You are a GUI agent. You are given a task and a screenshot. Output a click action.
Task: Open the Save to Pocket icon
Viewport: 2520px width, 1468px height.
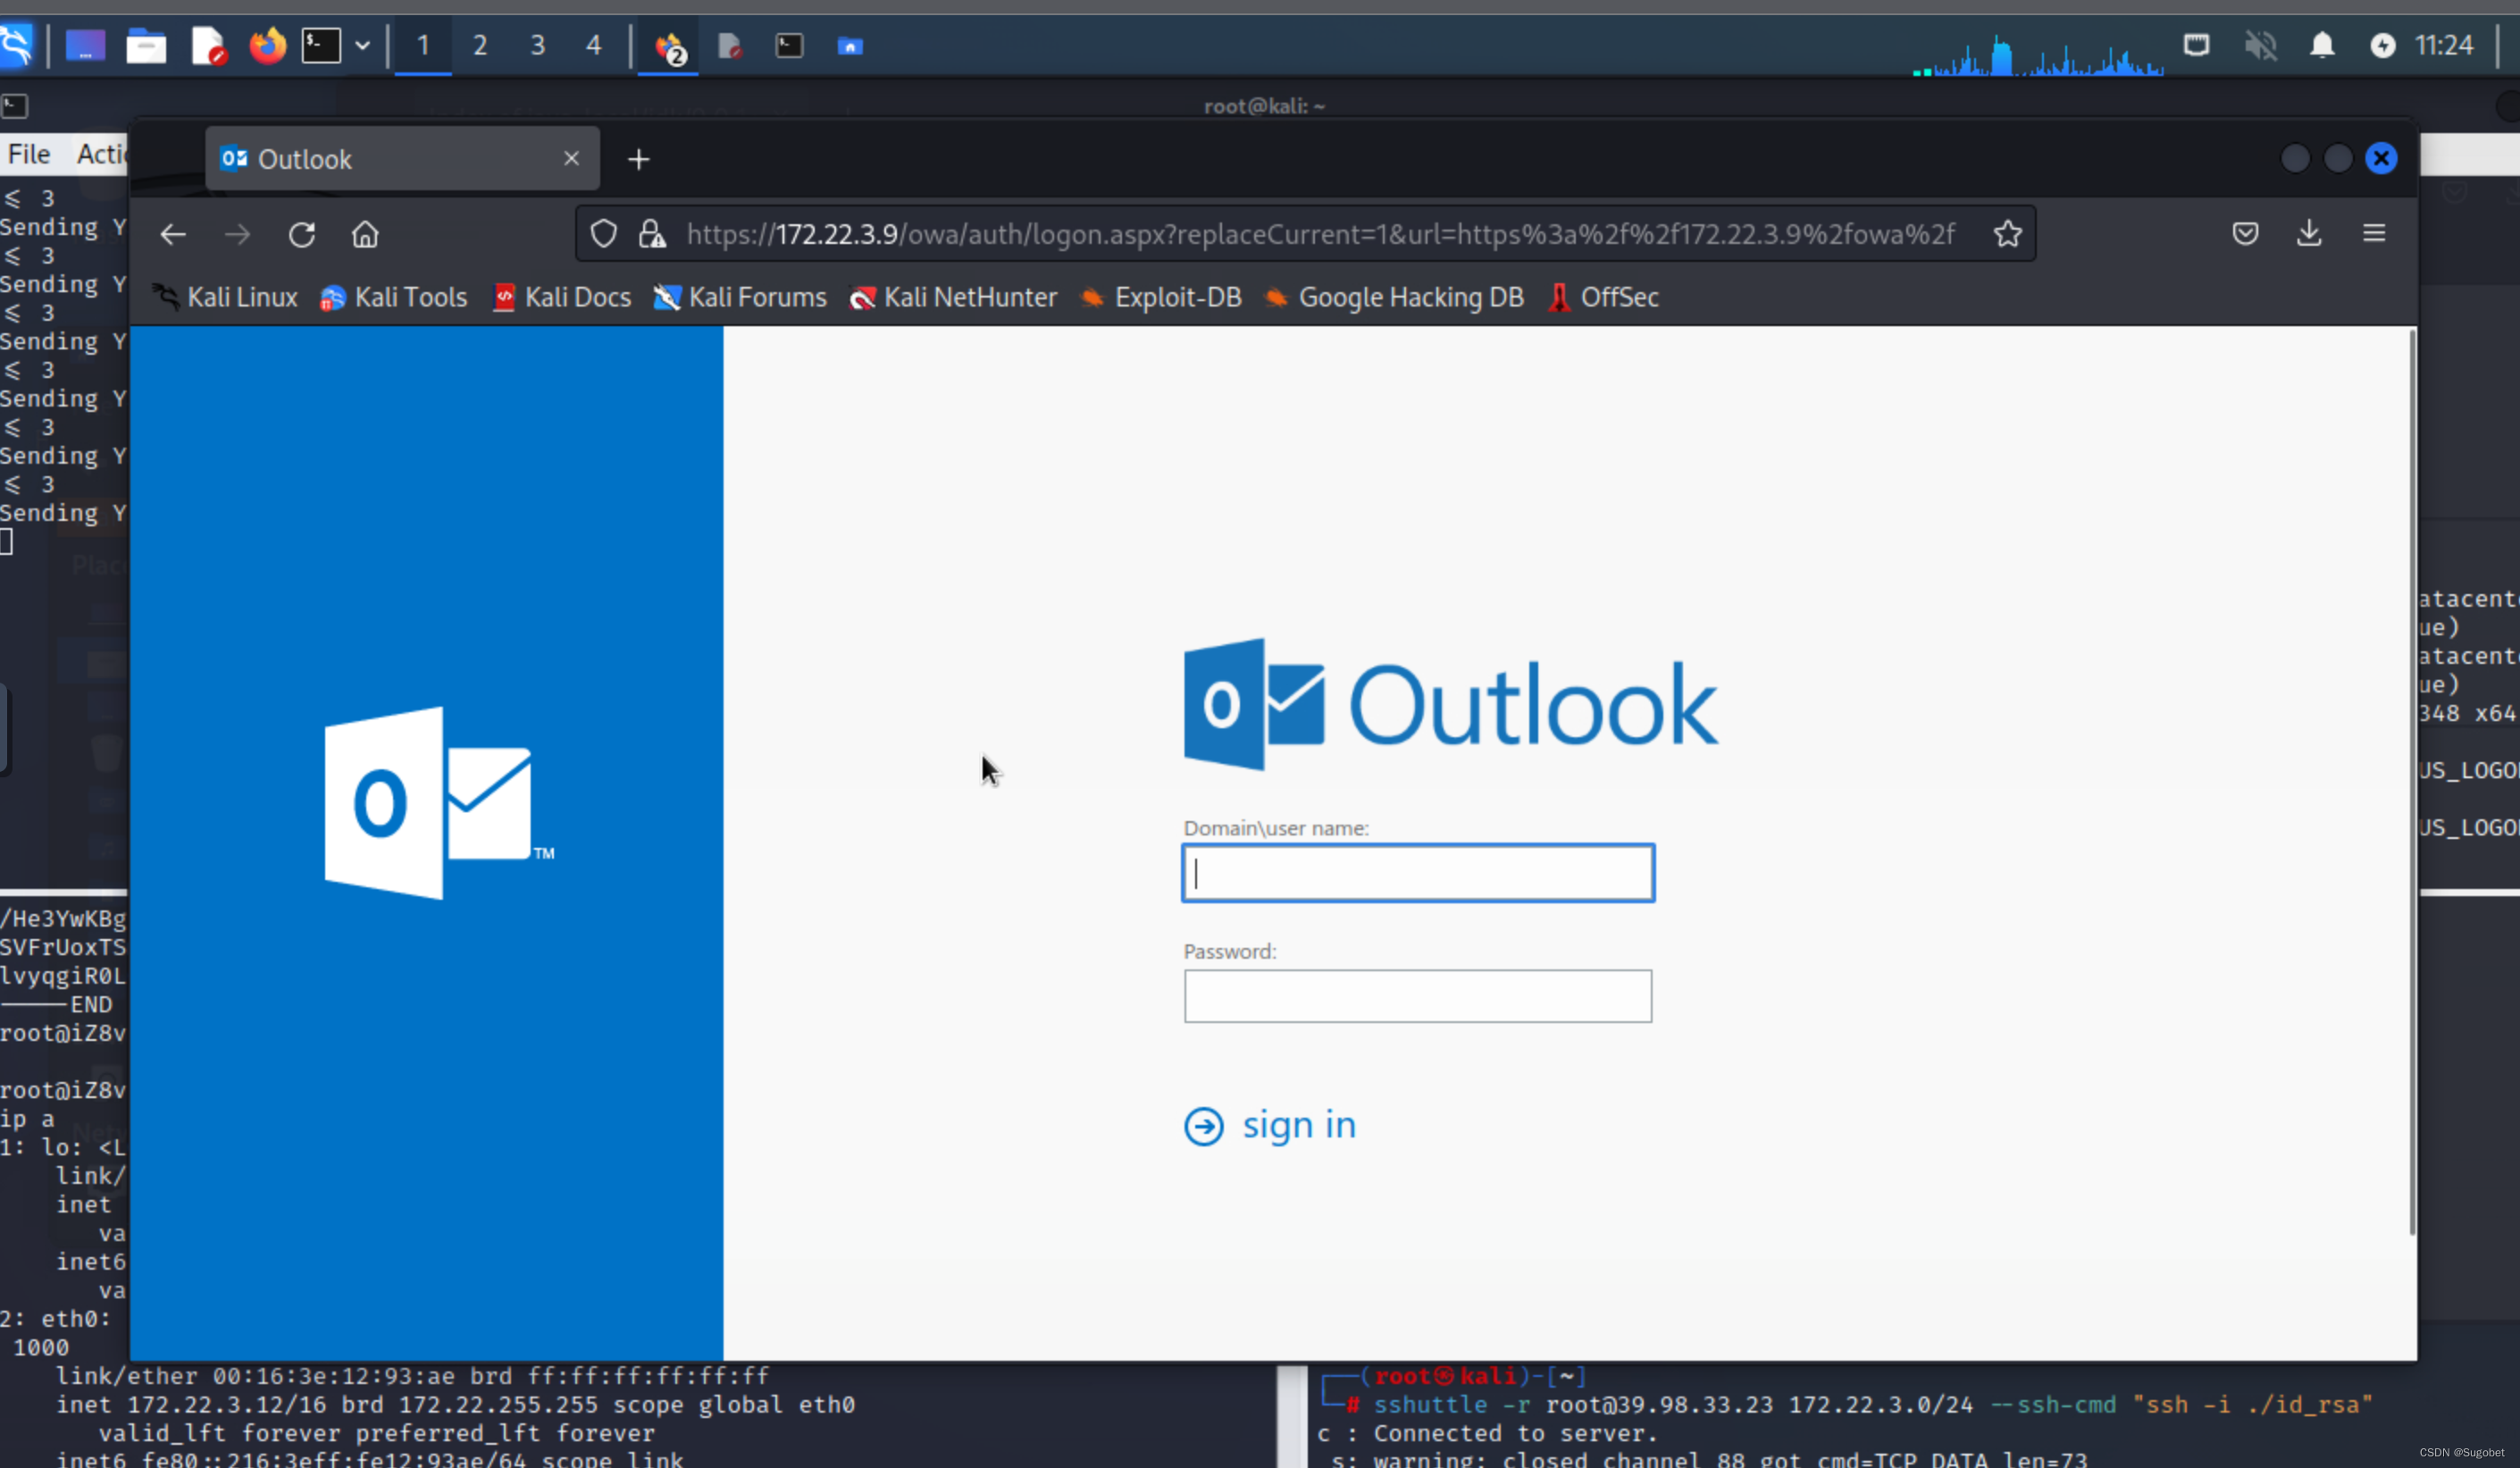(2245, 234)
